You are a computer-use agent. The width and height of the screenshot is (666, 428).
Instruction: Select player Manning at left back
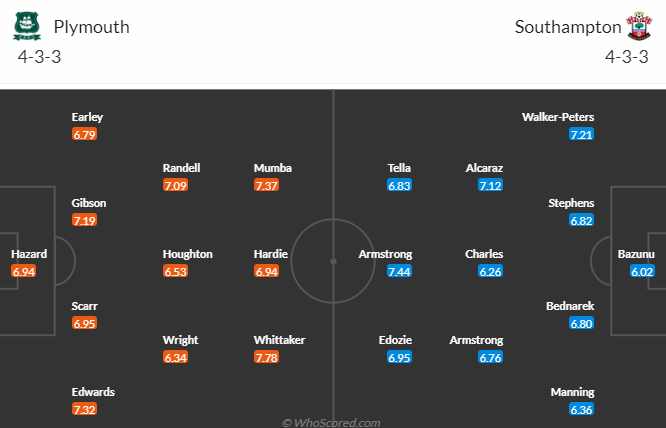[572, 392]
